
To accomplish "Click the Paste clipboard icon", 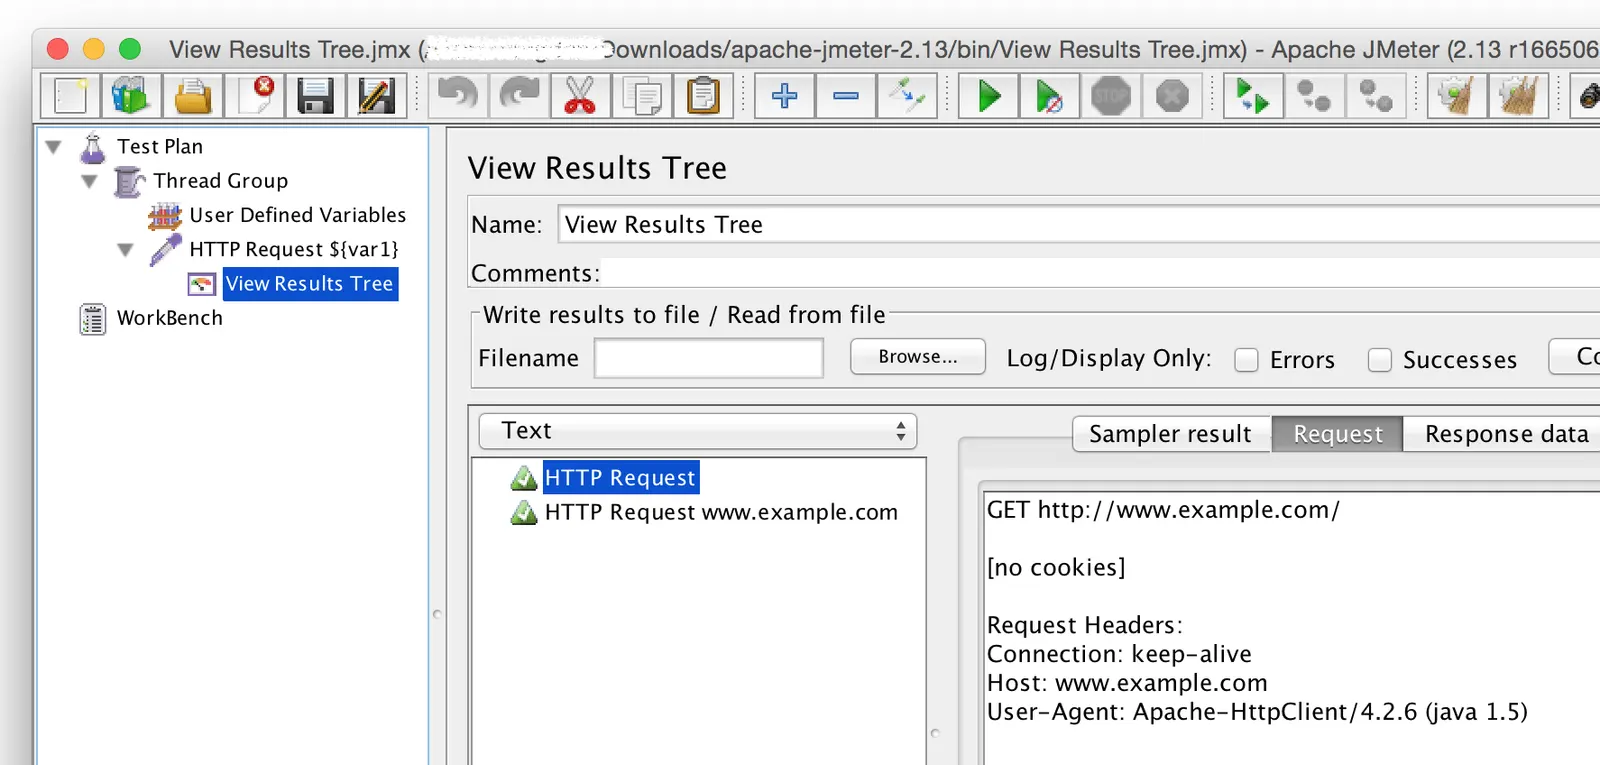I will pos(704,97).
